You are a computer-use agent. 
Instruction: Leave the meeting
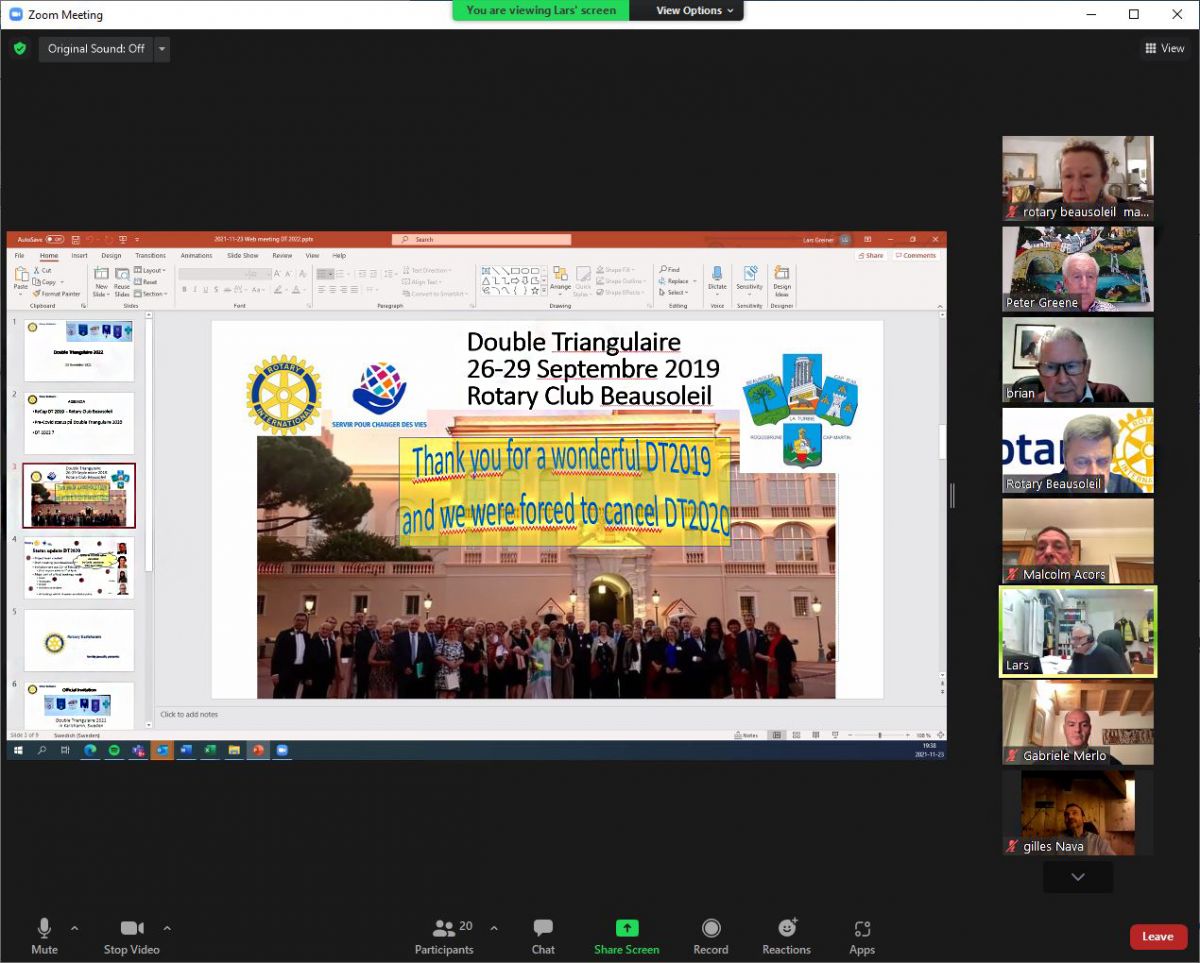coord(1158,937)
